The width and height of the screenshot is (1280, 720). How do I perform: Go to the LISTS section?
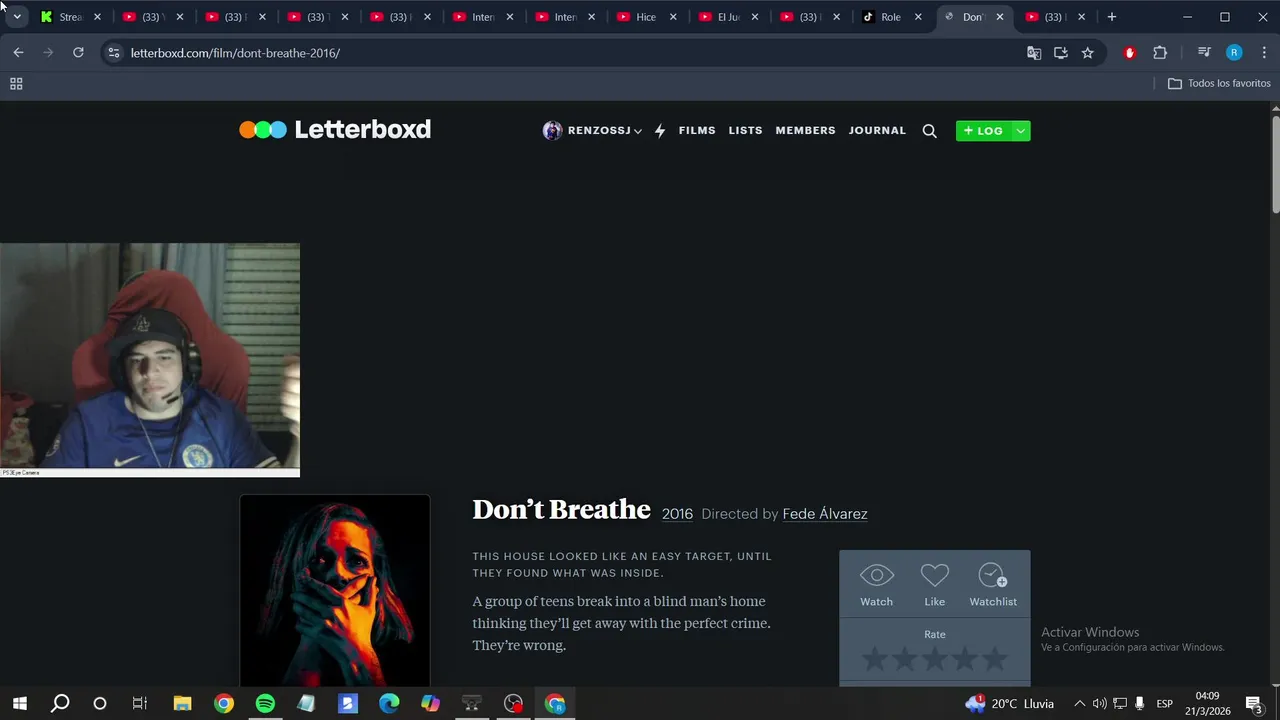[745, 131]
